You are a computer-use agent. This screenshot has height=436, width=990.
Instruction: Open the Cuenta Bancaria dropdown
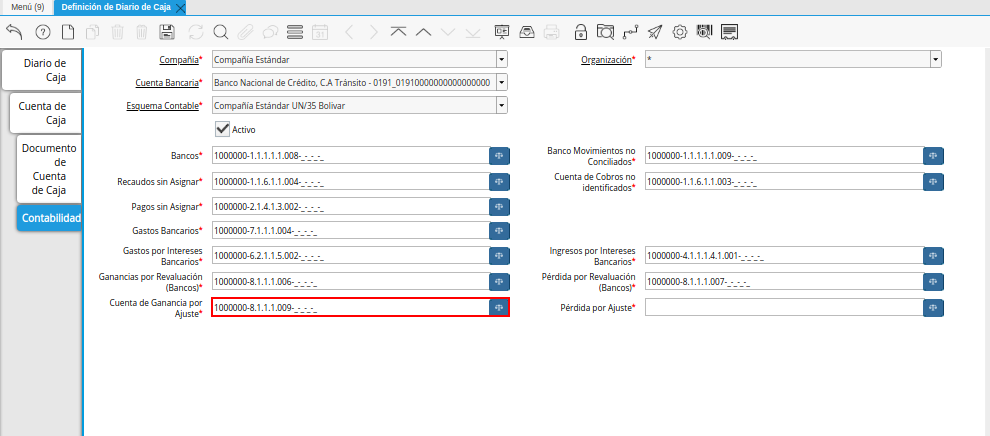click(x=501, y=83)
